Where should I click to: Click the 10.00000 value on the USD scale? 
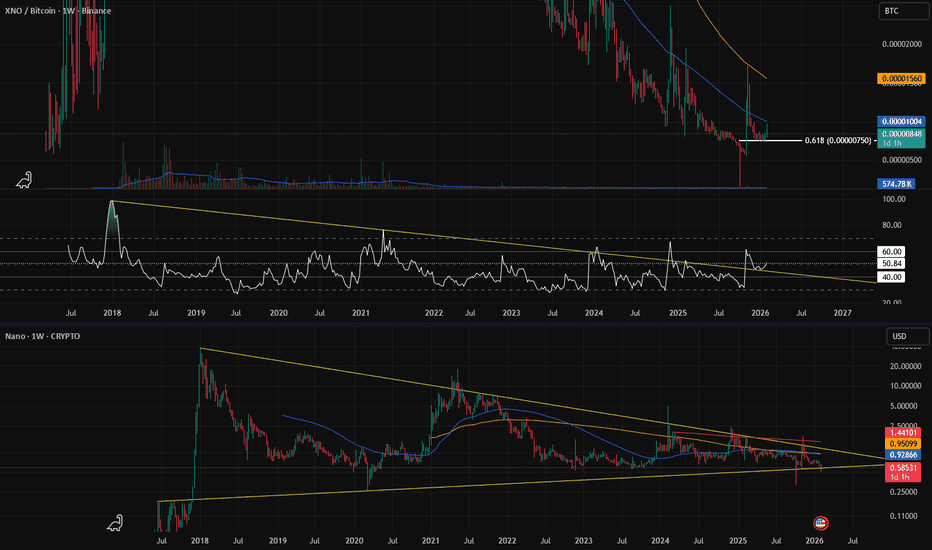click(x=905, y=386)
